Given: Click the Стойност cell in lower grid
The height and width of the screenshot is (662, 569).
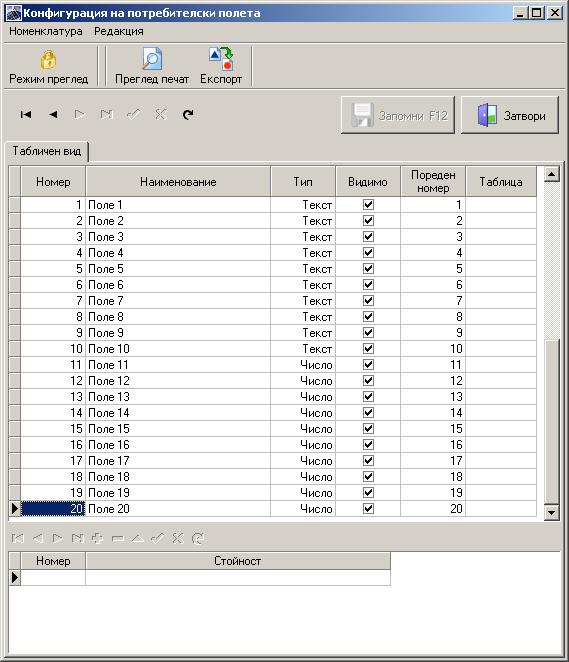Looking at the screenshot, I should (x=238, y=578).
